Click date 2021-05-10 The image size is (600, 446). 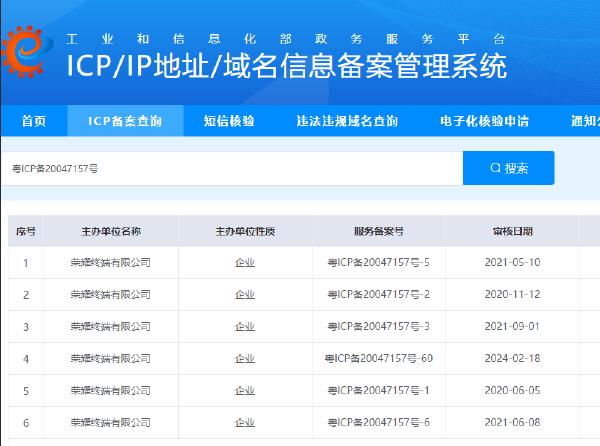pos(512,263)
